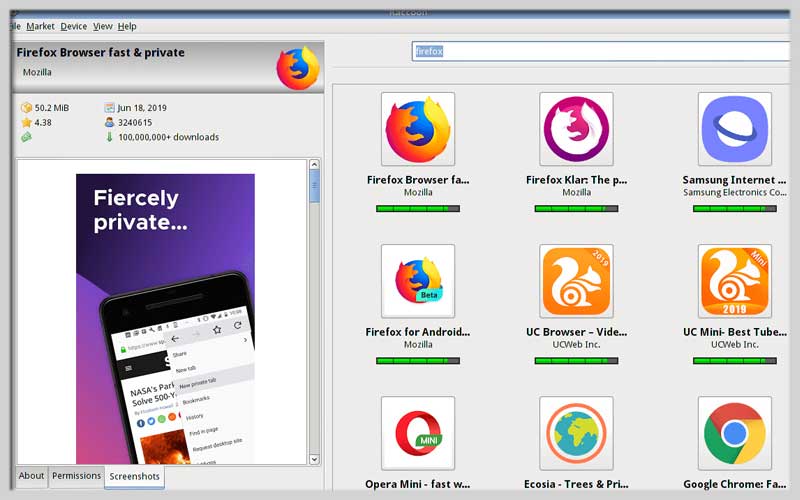This screenshot has height=500, width=800.
Task: Select the Firefox Browser app icon in results
Action: point(418,129)
